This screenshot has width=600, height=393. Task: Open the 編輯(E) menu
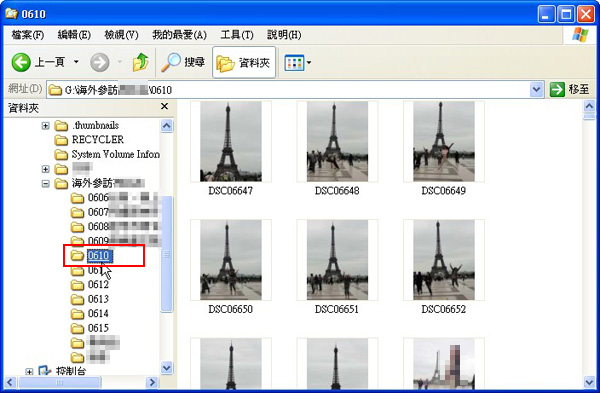coord(74,35)
